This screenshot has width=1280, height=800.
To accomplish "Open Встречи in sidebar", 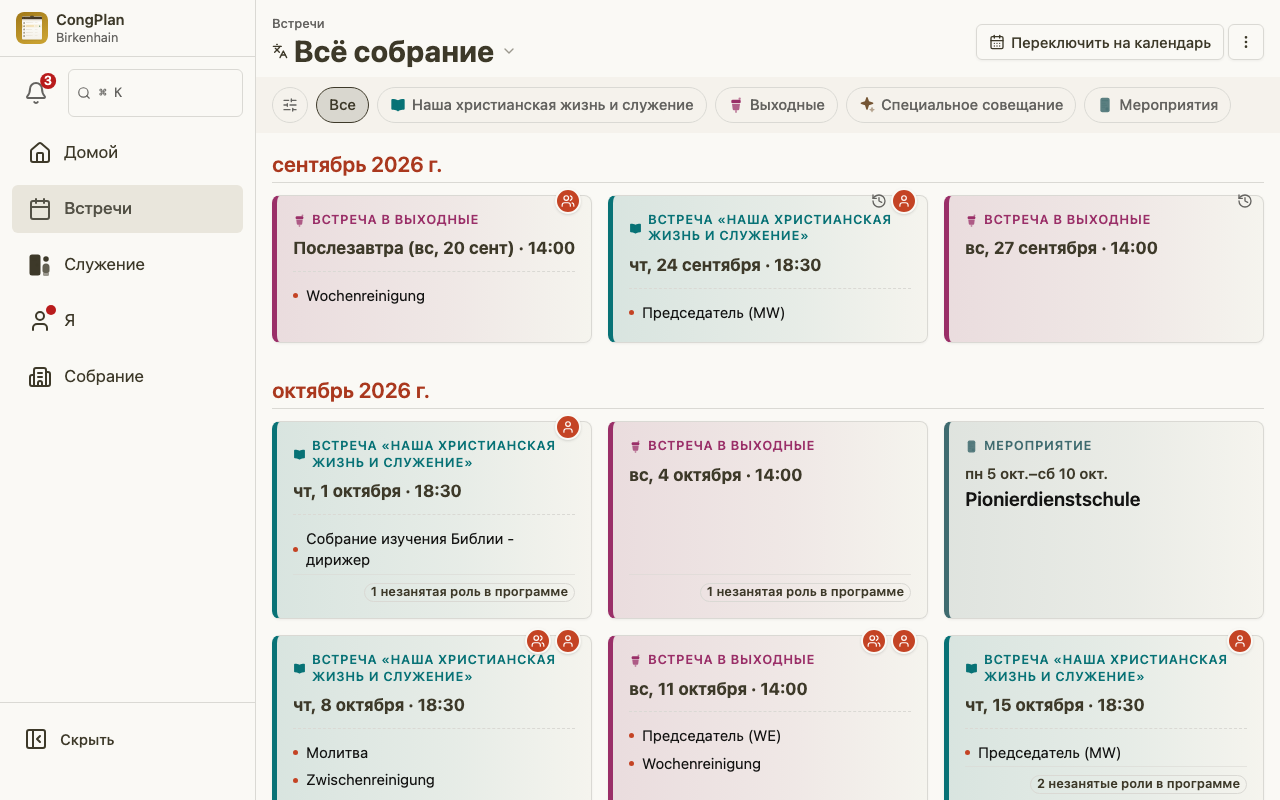I will point(127,209).
